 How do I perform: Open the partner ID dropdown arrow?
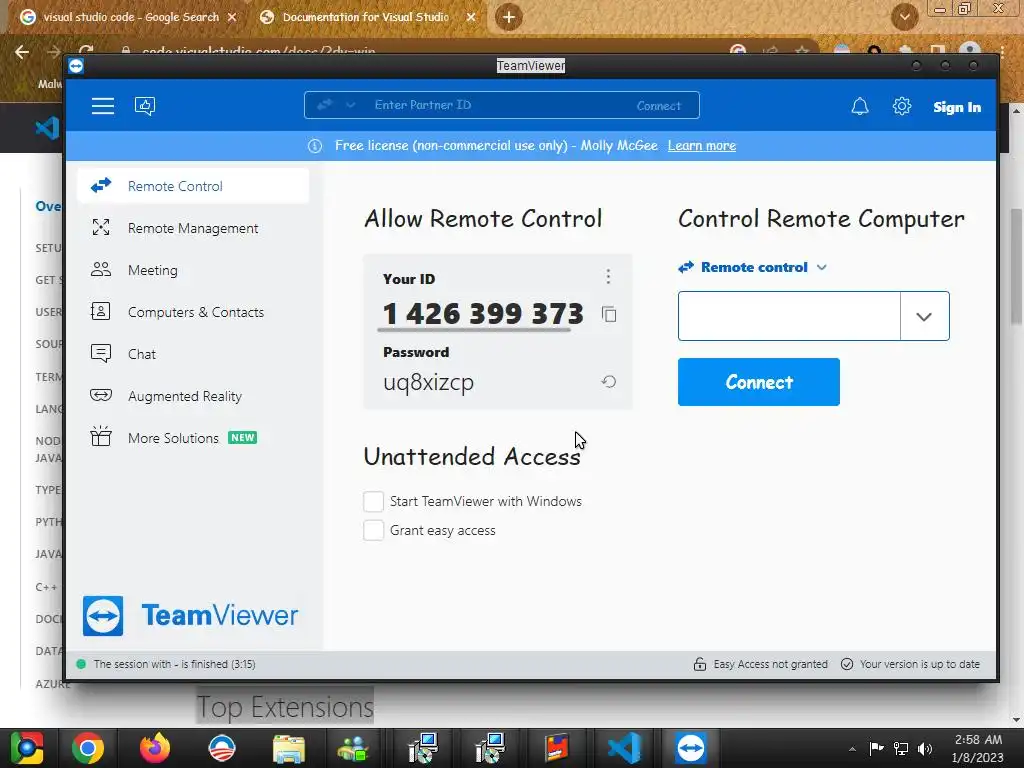click(x=924, y=317)
